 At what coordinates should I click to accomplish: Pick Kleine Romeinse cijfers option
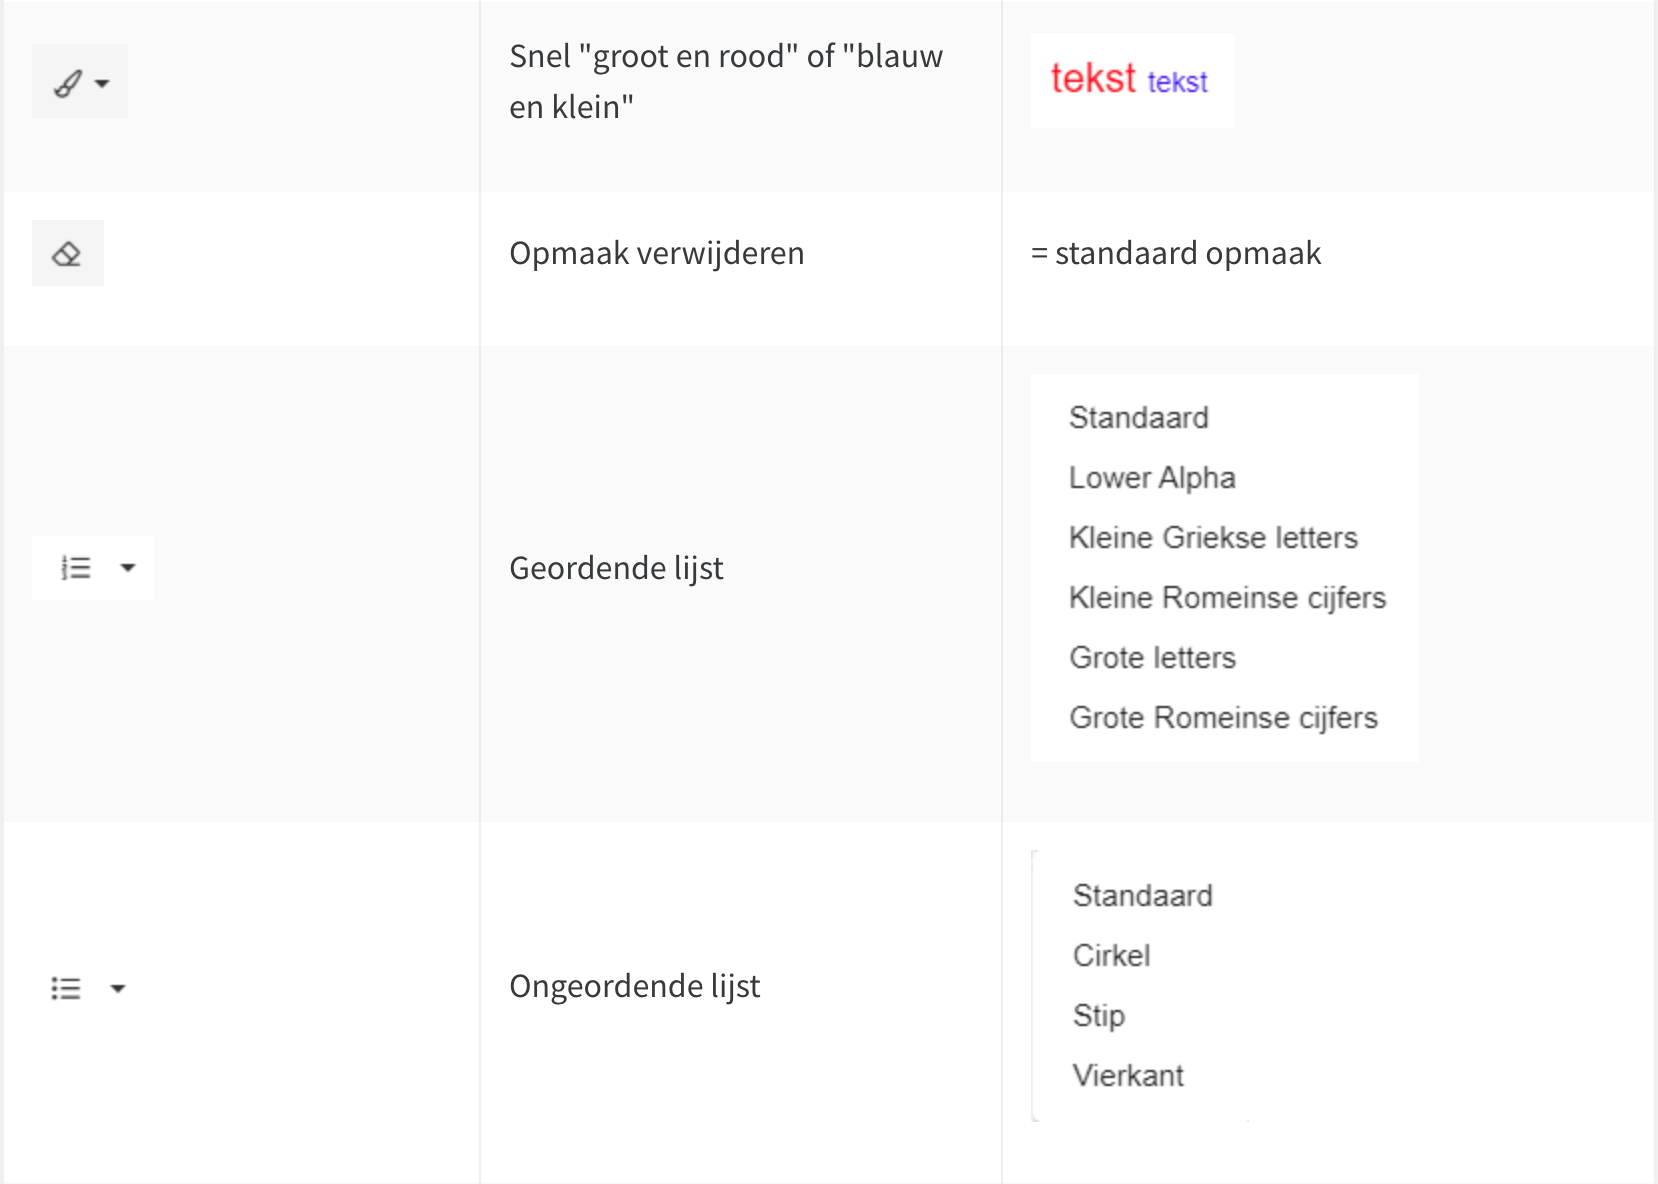click(1227, 598)
